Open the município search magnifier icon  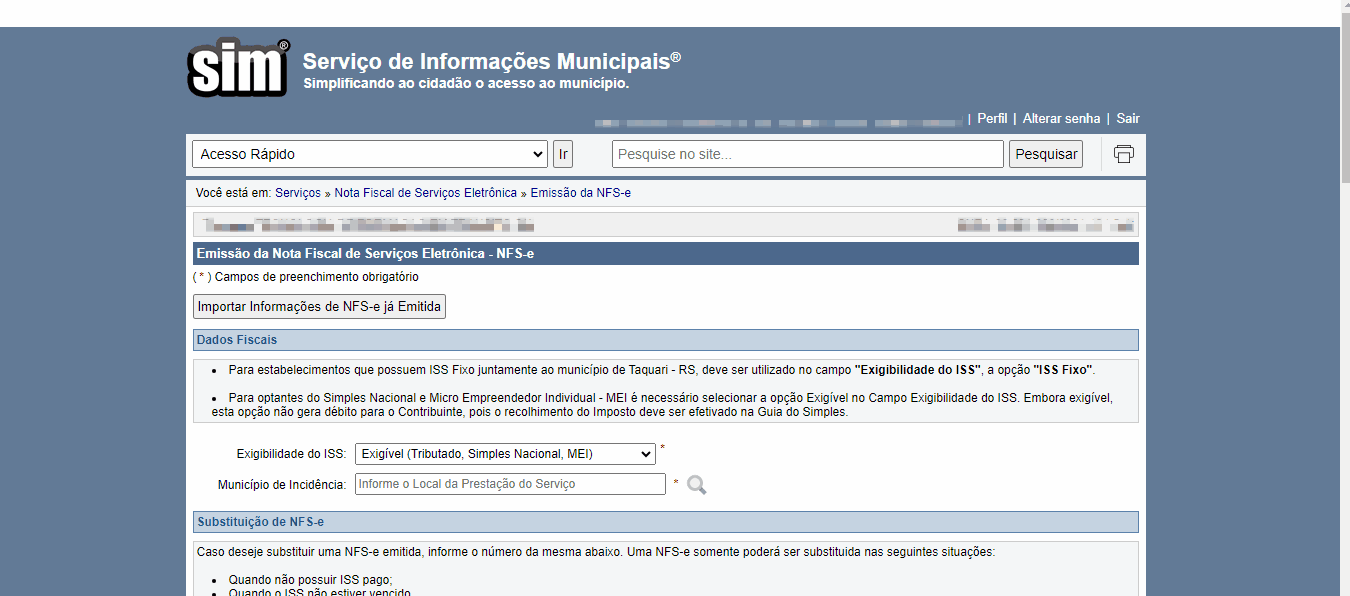coord(696,485)
